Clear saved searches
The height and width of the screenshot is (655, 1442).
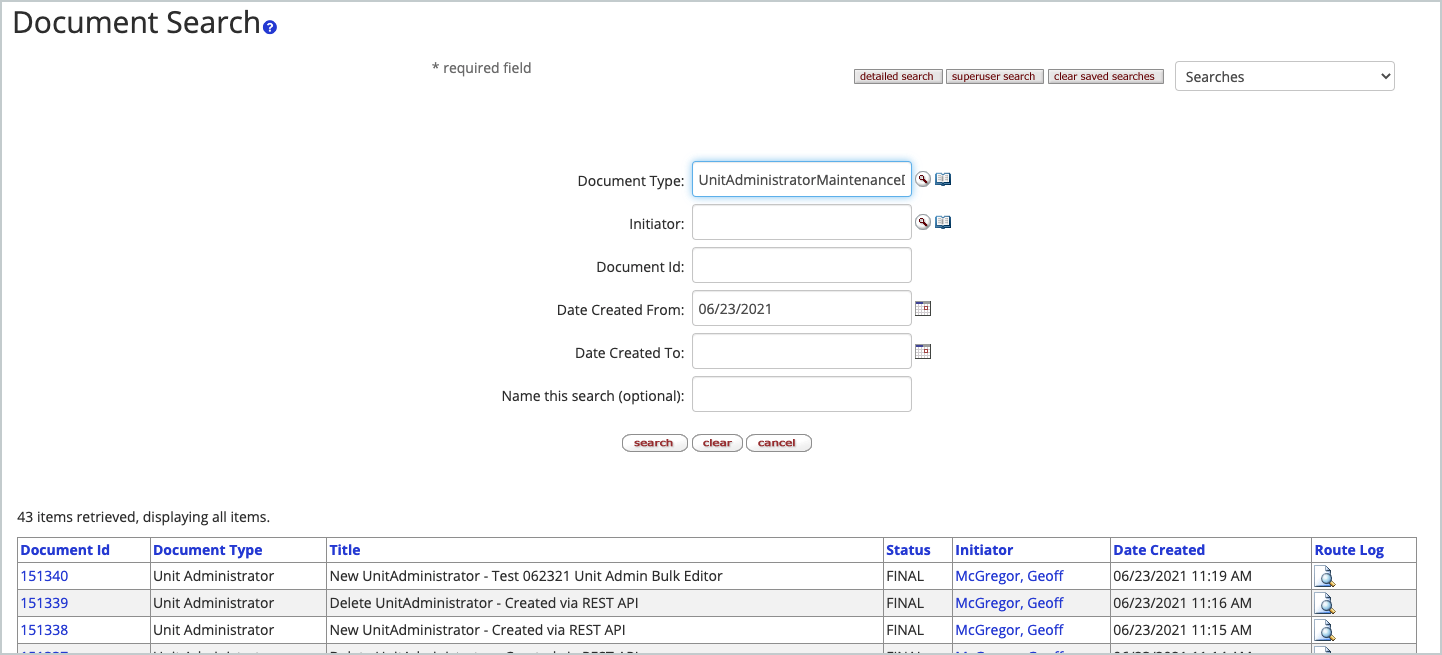coord(1105,76)
